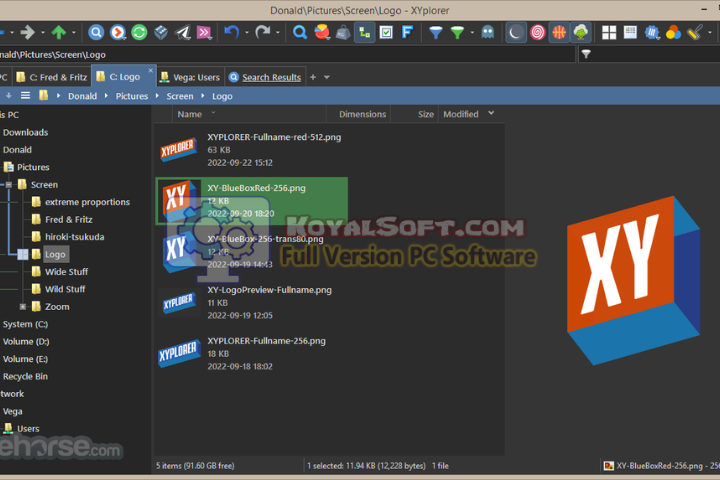Add a new tab with plus button
720x480 pixels.
coord(313,77)
